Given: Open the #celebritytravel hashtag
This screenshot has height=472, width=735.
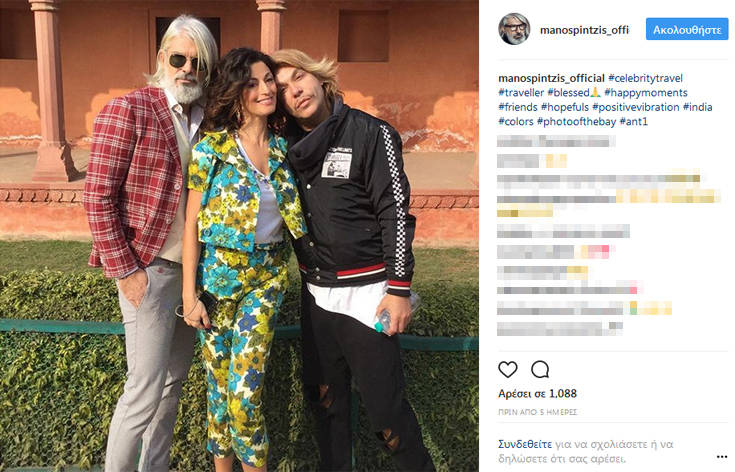Looking at the screenshot, I should coord(645,78).
